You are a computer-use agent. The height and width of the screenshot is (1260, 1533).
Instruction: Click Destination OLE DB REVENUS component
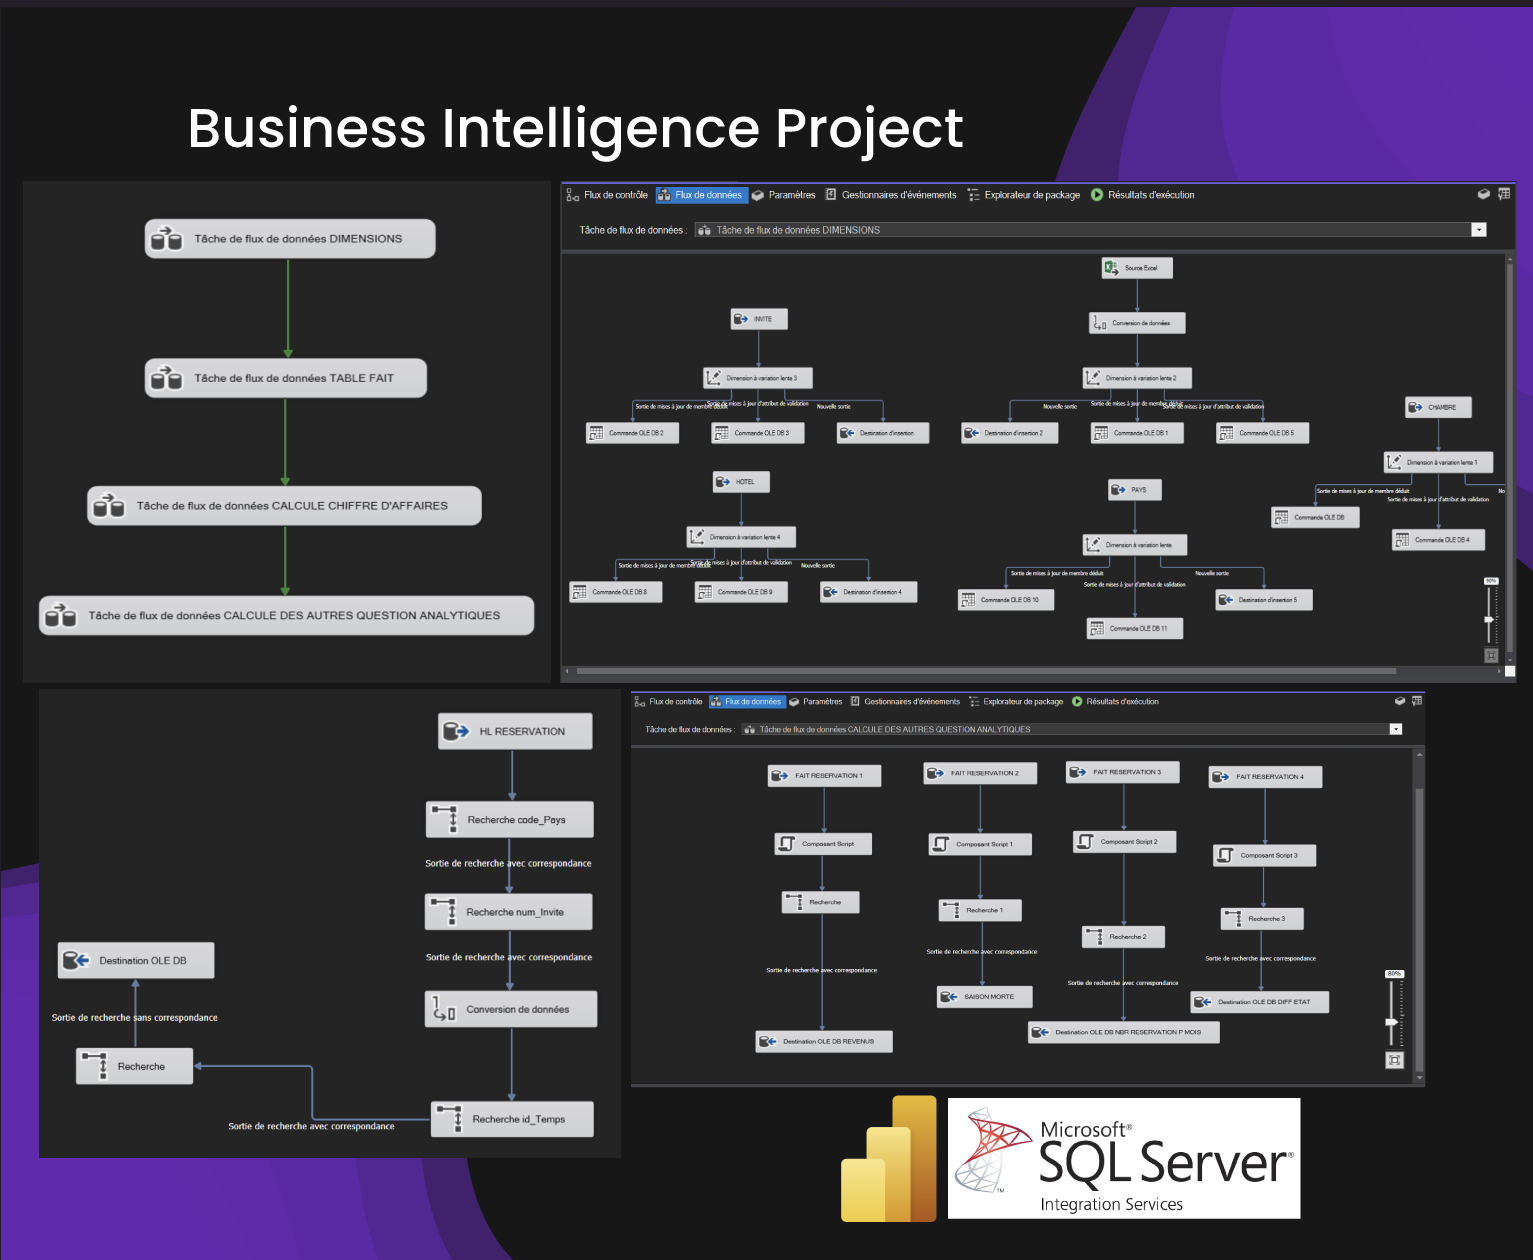(x=824, y=1042)
